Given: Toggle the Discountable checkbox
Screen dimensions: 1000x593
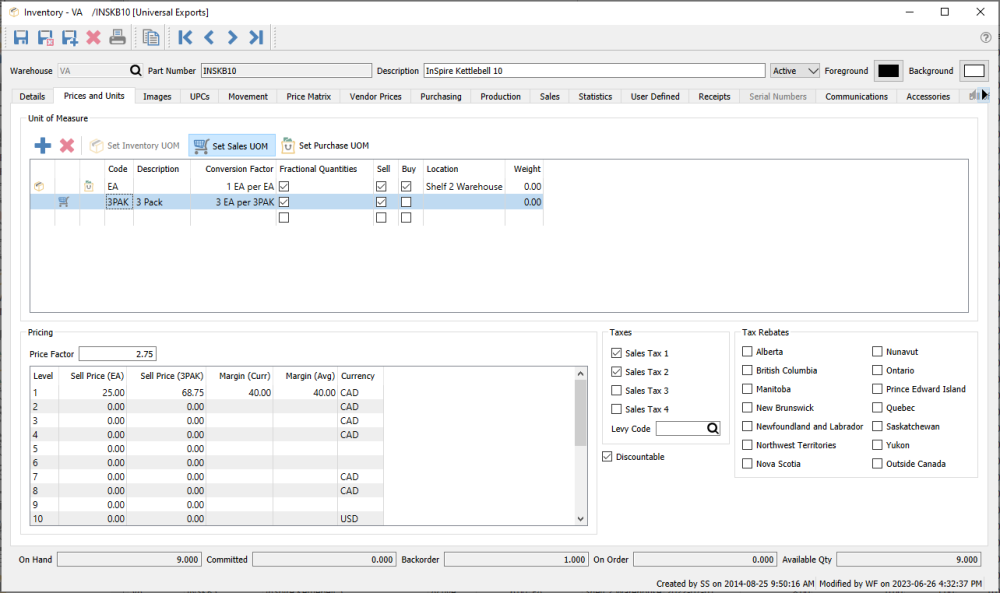Looking at the screenshot, I should coord(607,457).
